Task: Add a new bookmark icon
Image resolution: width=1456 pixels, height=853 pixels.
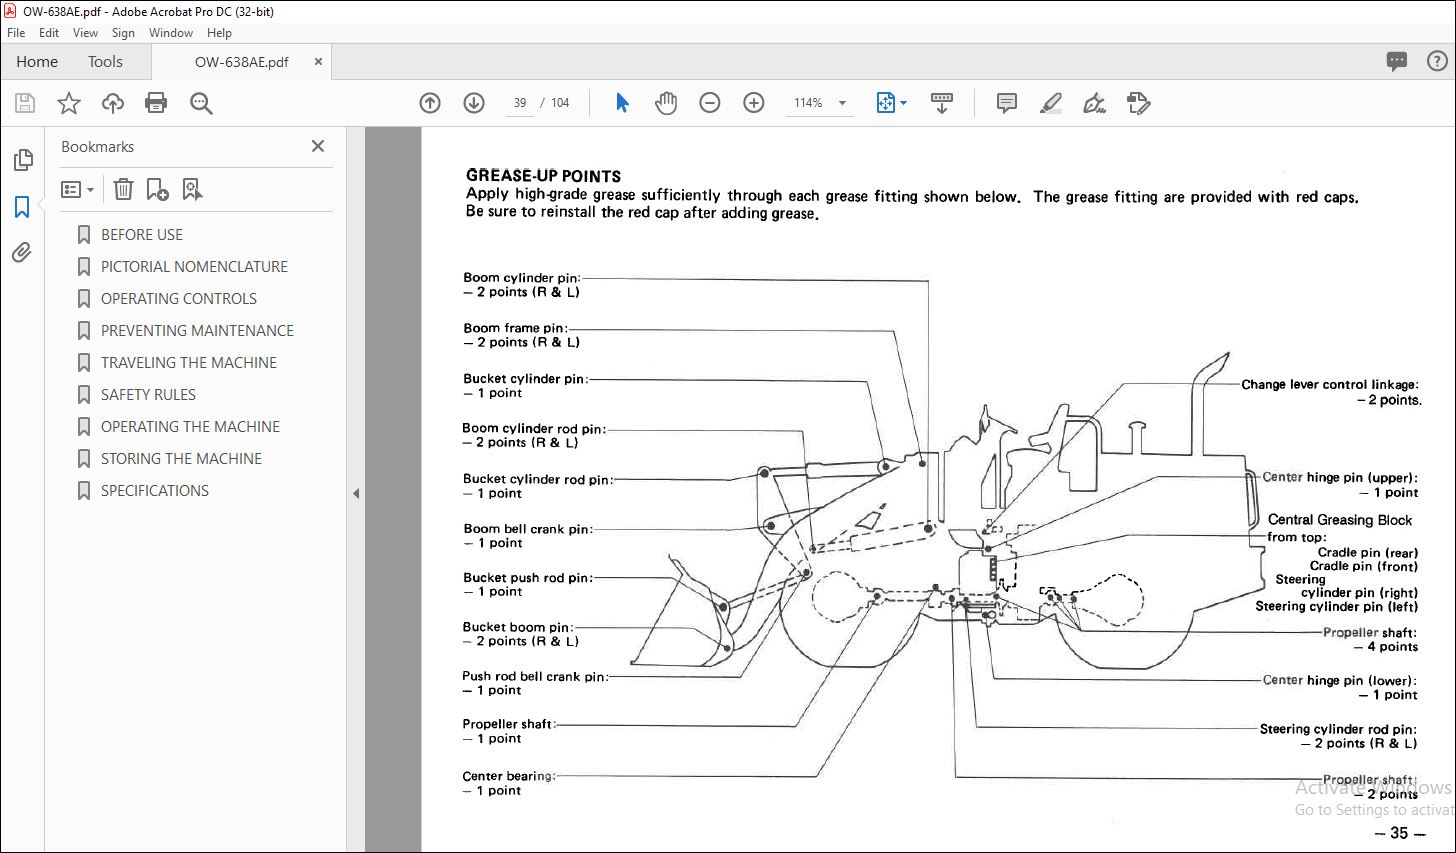Action: [157, 189]
